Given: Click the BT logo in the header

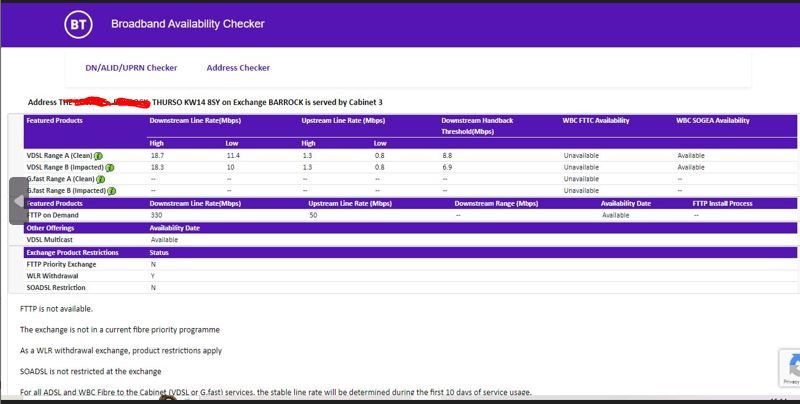Looking at the screenshot, I should (x=78, y=24).
